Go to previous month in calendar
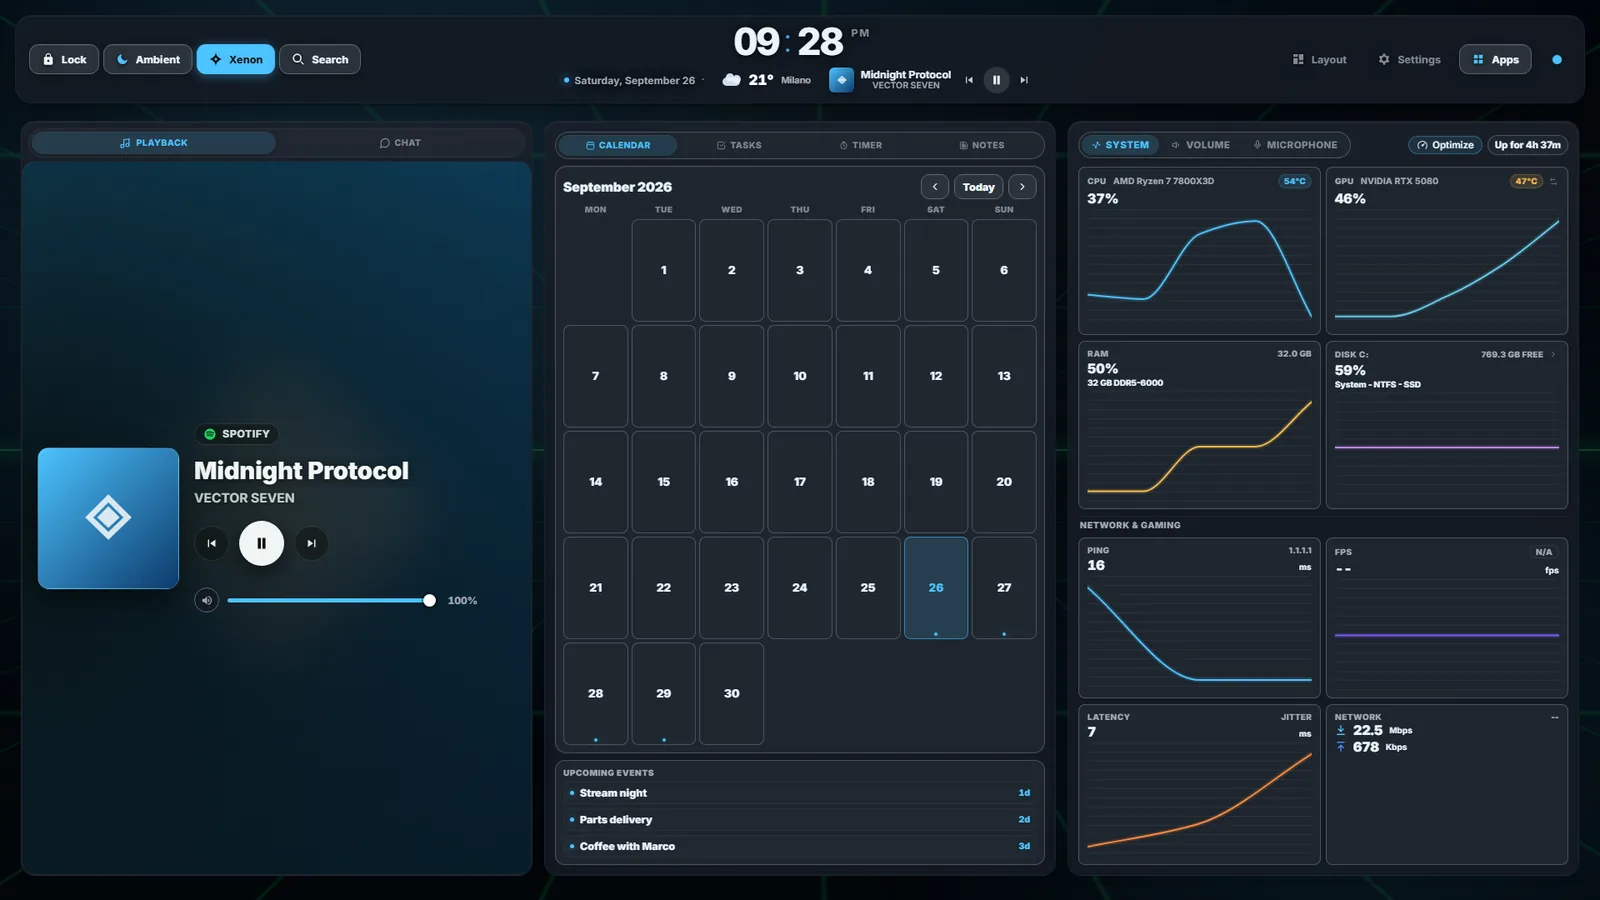The image size is (1600, 900). pyautogui.click(x=935, y=187)
